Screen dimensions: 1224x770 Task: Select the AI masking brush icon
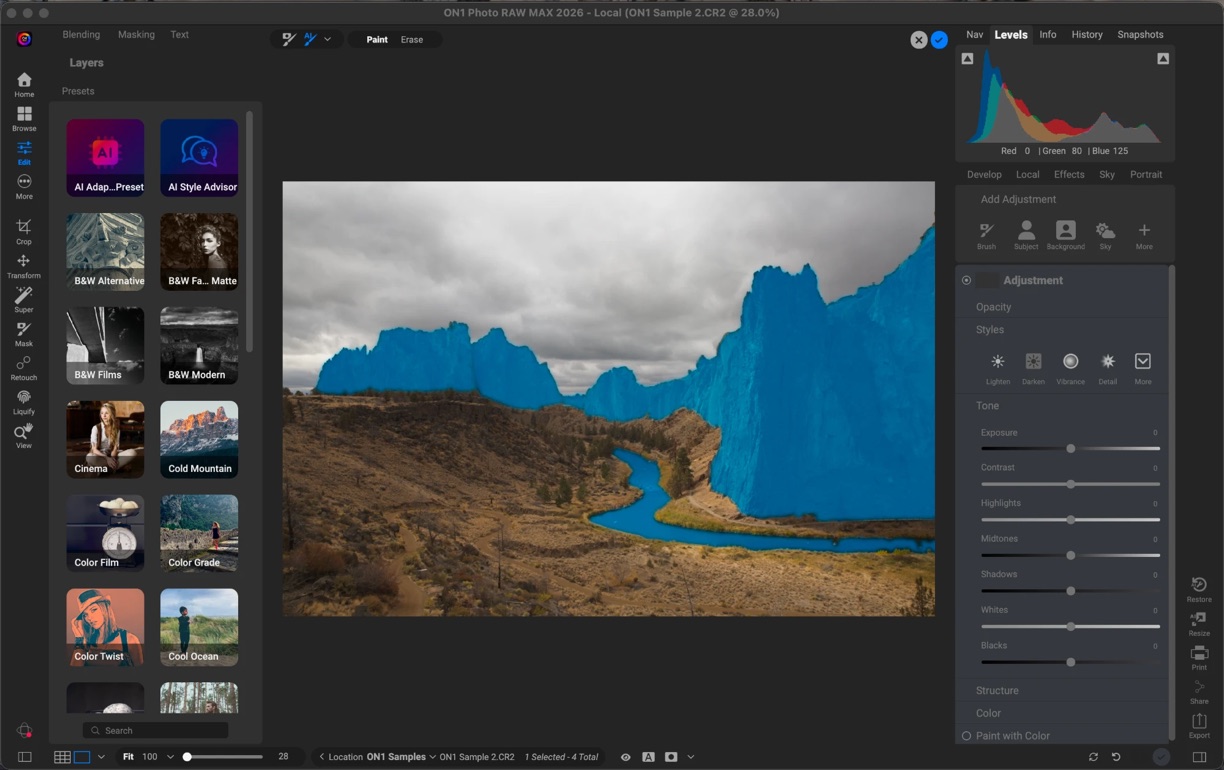[x=310, y=39]
